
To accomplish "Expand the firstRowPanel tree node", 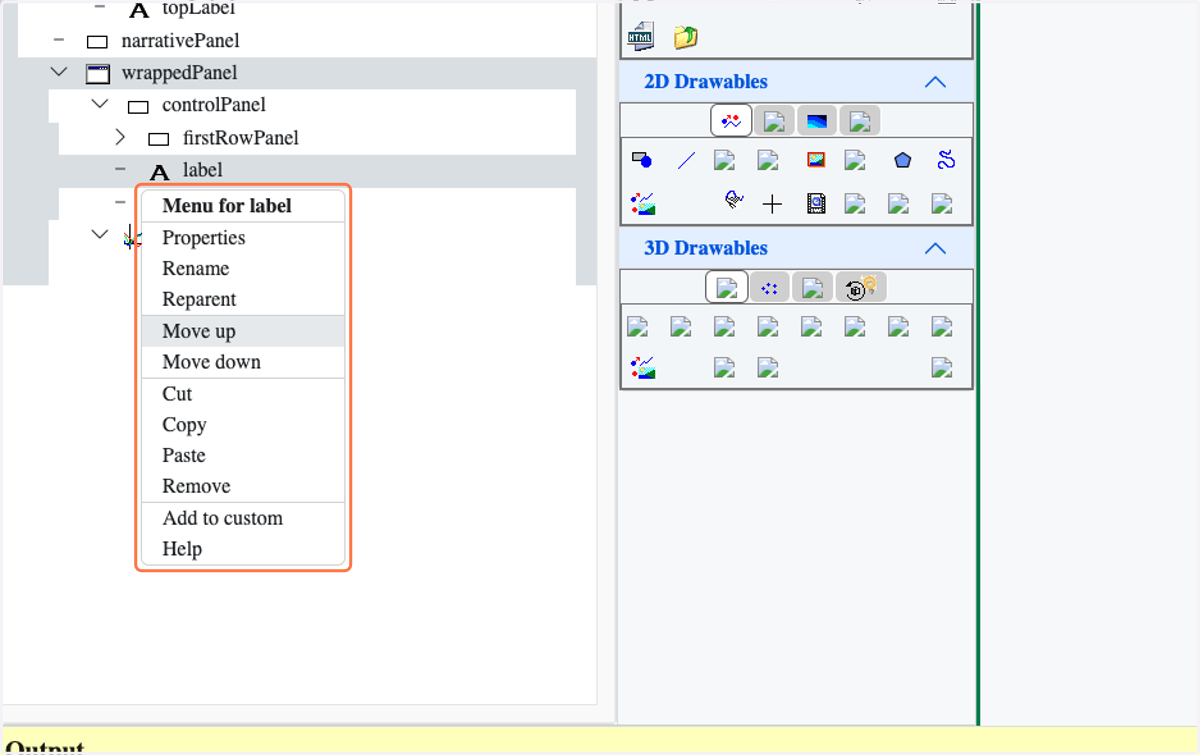I will coord(120,137).
